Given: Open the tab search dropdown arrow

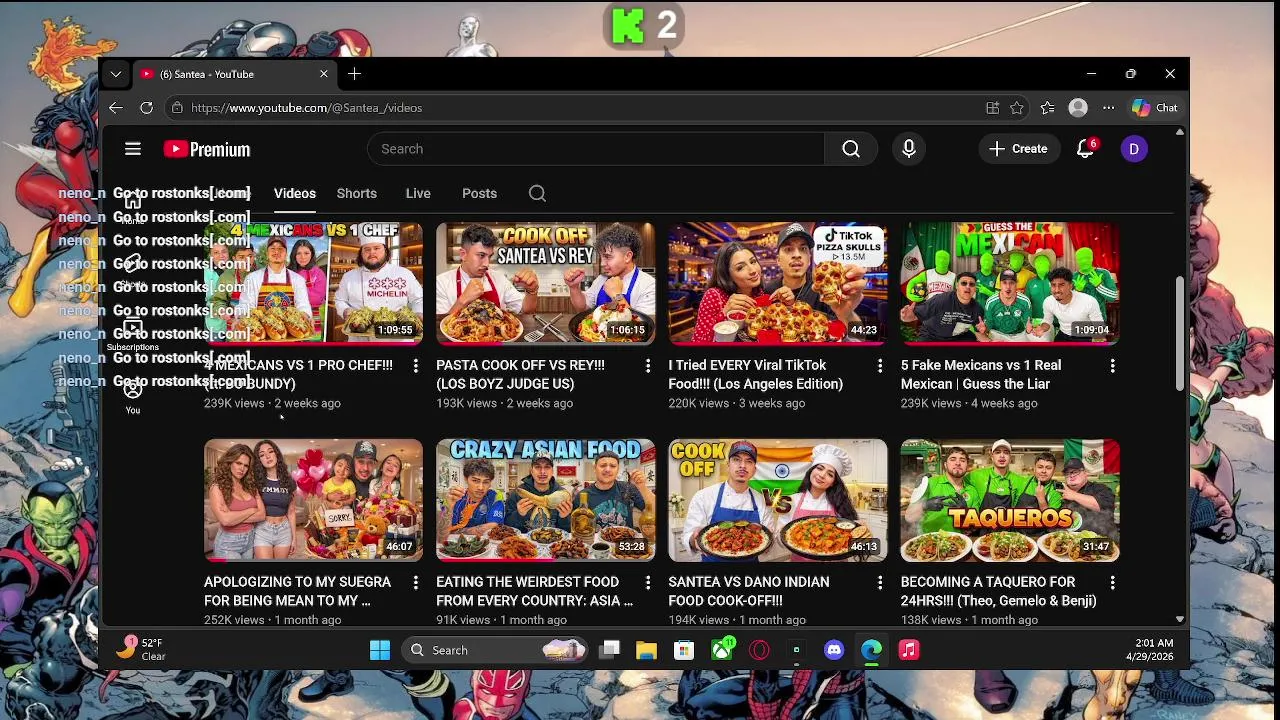Looking at the screenshot, I should [x=116, y=74].
